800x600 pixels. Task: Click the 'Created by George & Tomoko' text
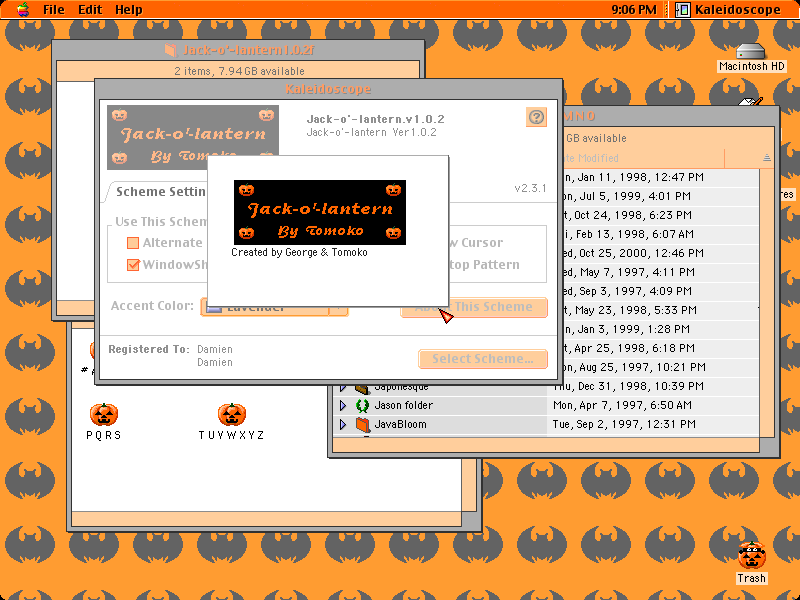pos(299,252)
